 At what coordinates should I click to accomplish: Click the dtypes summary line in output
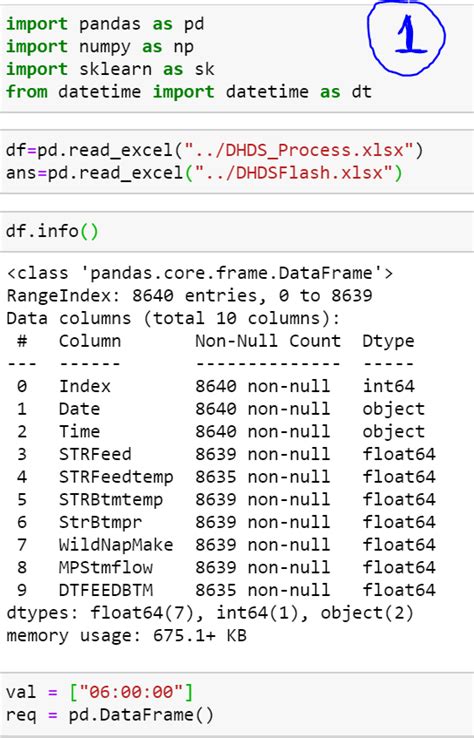pos(210,613)
